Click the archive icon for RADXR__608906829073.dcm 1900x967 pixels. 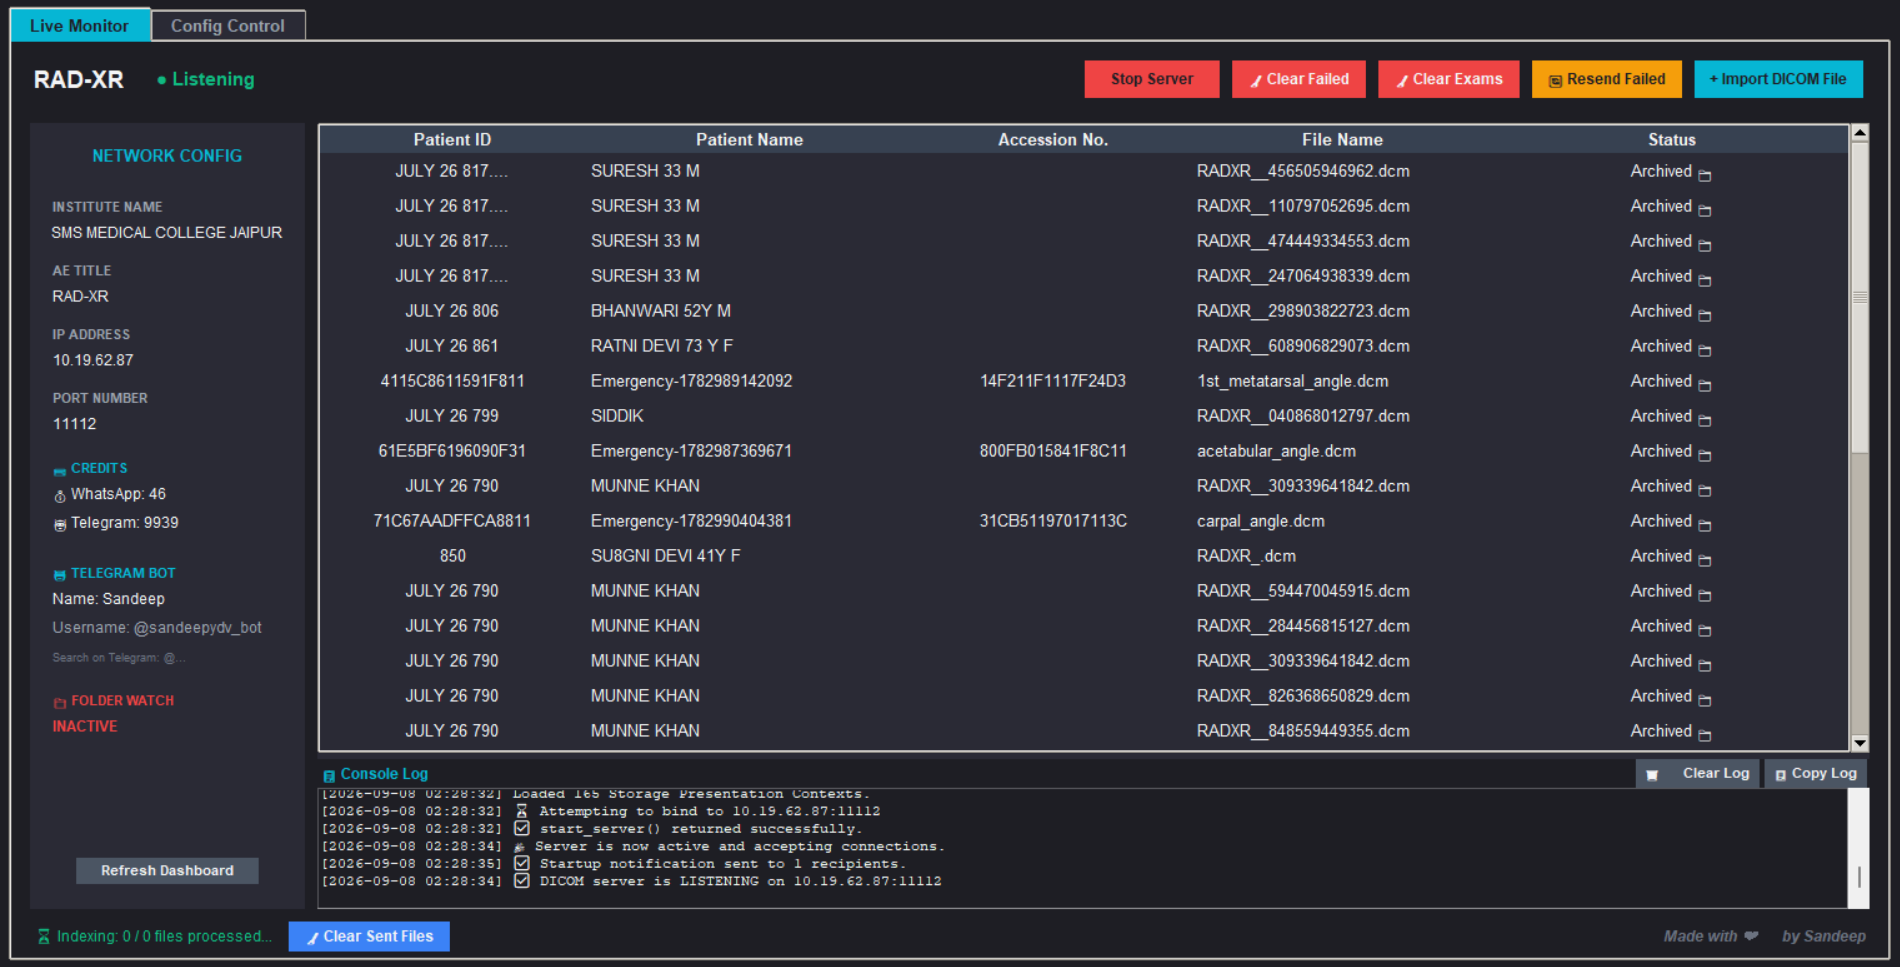1705,351
